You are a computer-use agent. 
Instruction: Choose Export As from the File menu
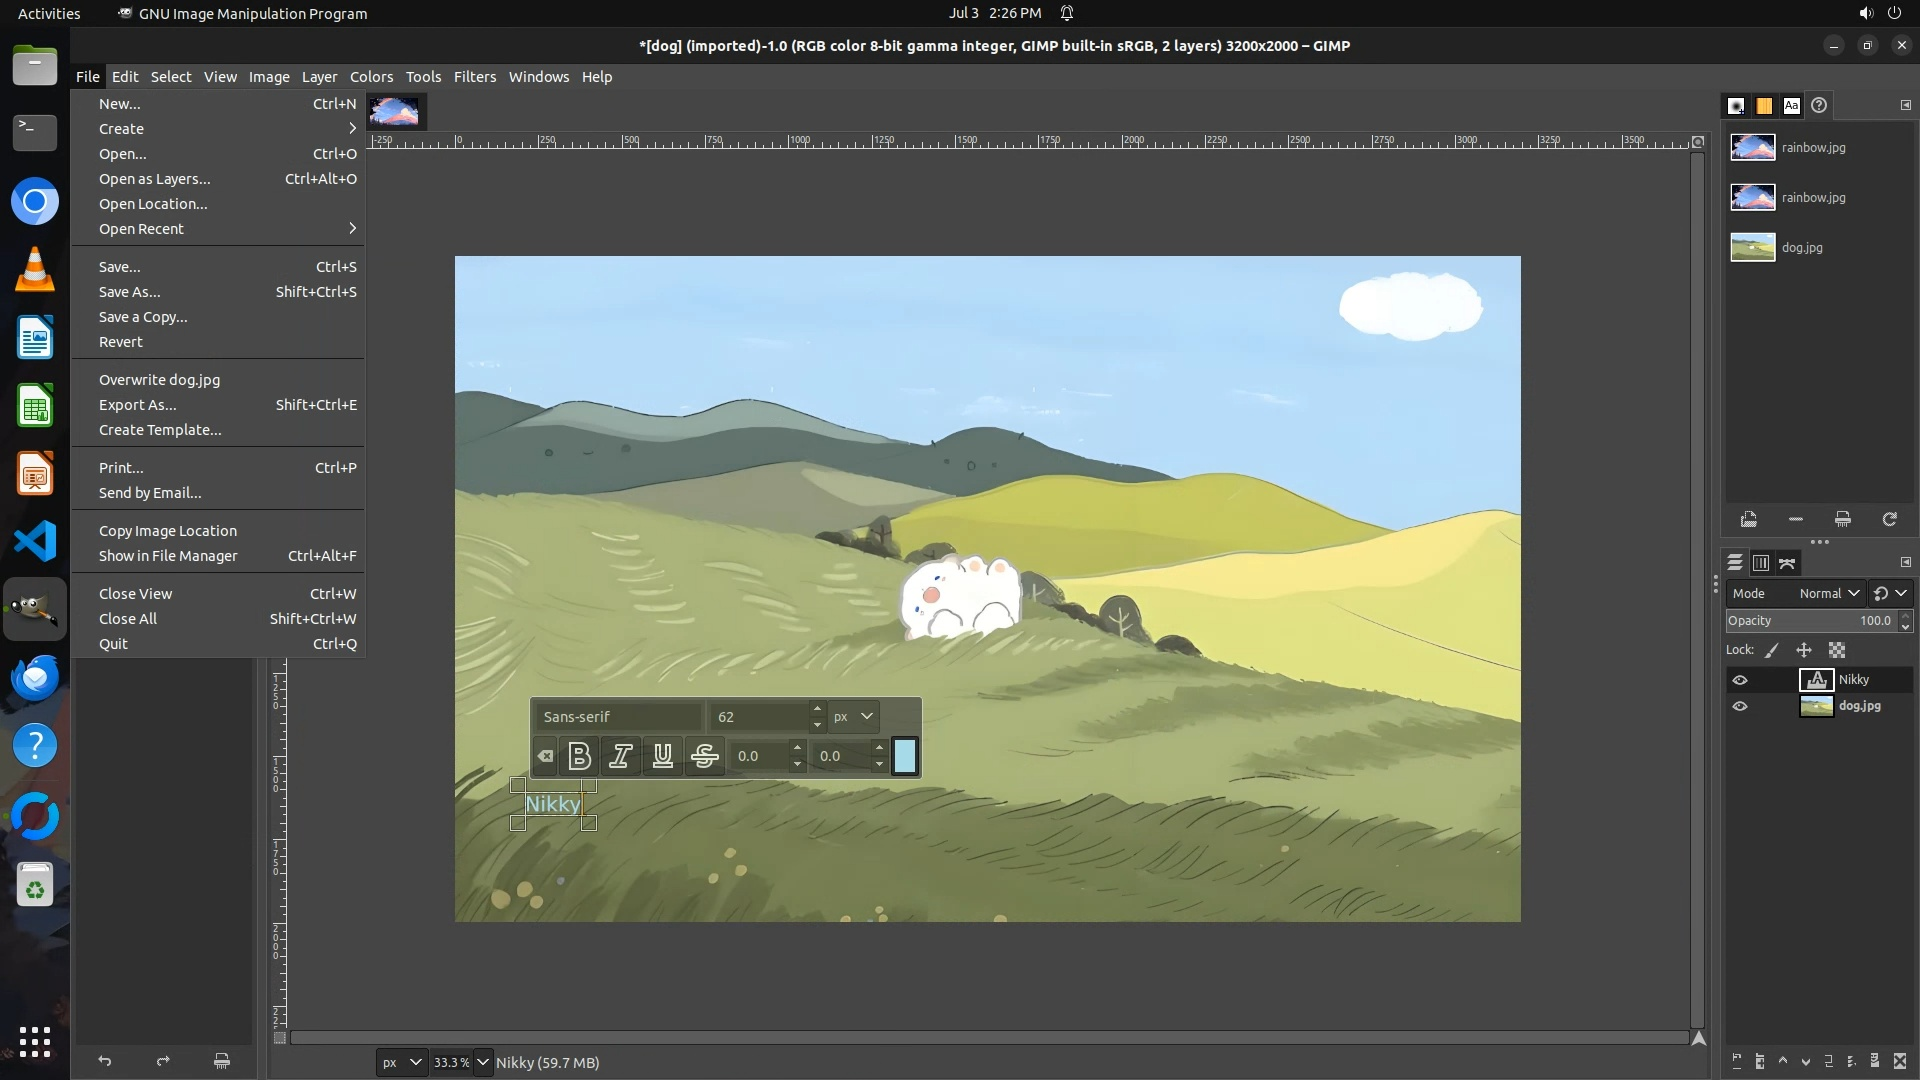pos(137,405)
